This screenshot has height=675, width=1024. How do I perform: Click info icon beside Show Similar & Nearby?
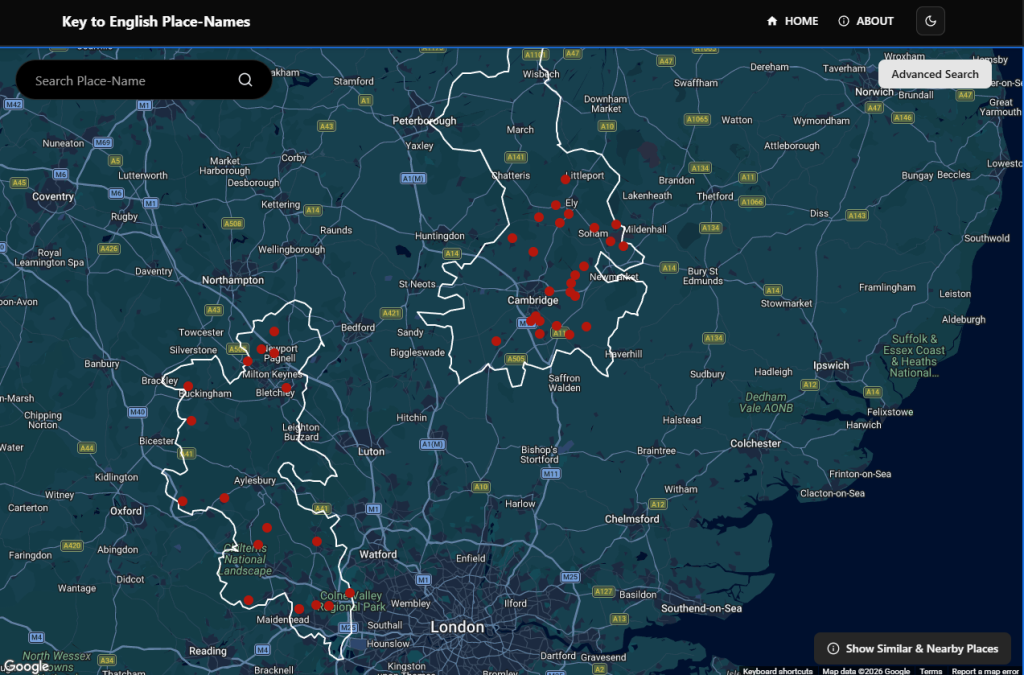click(x=833, y=648)
